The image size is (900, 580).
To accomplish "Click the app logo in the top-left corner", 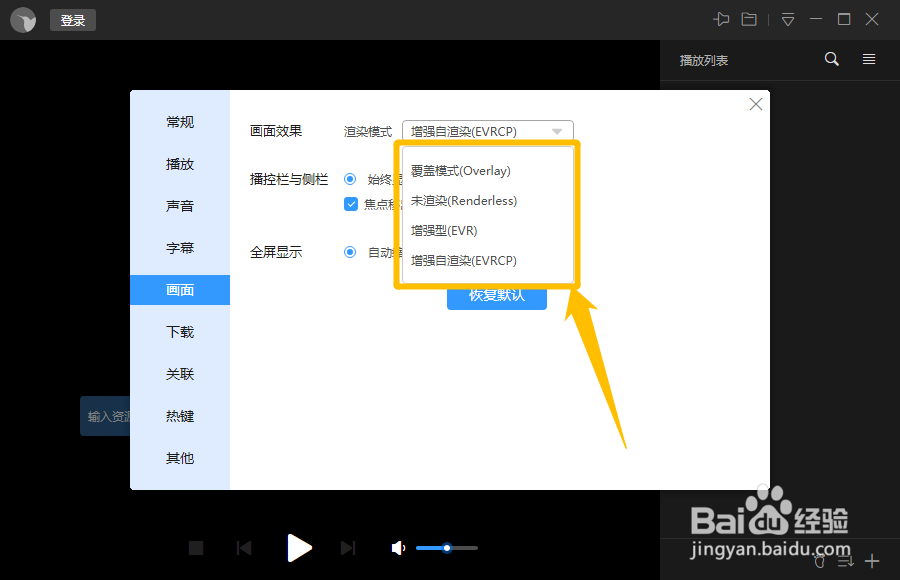I will point(22,19).
